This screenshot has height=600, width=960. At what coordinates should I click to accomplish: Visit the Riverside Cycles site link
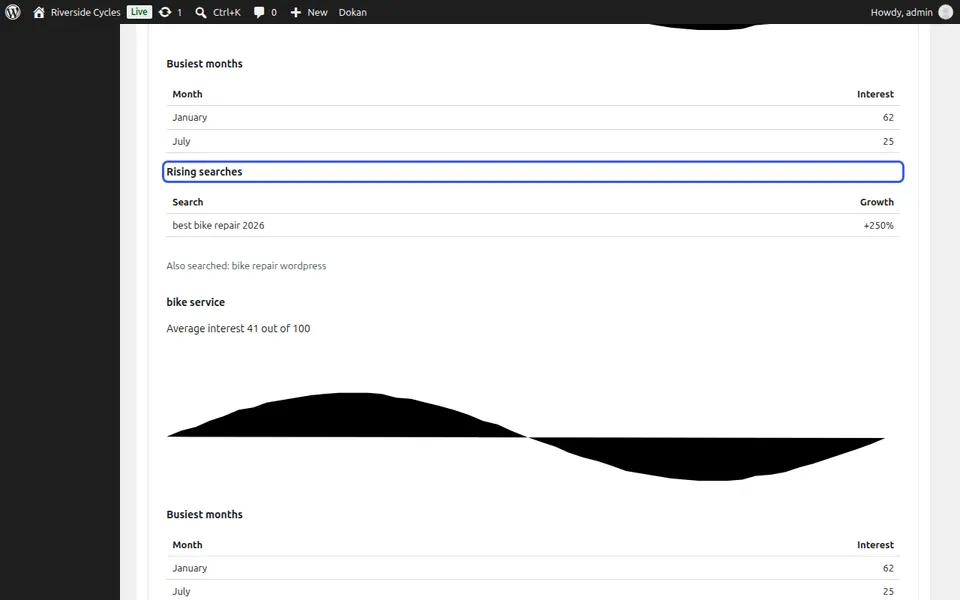click(85, 12)
